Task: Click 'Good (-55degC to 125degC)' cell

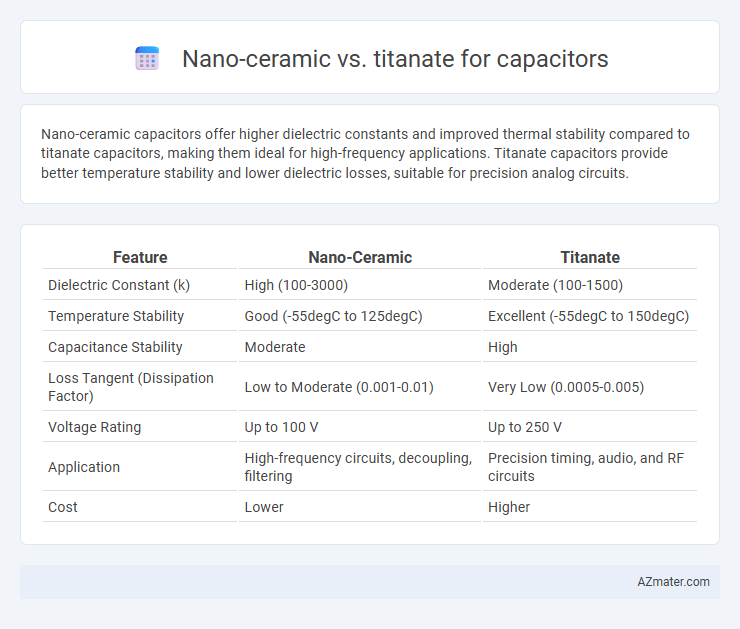Action: pyautogui.click(x=333, y=316)
